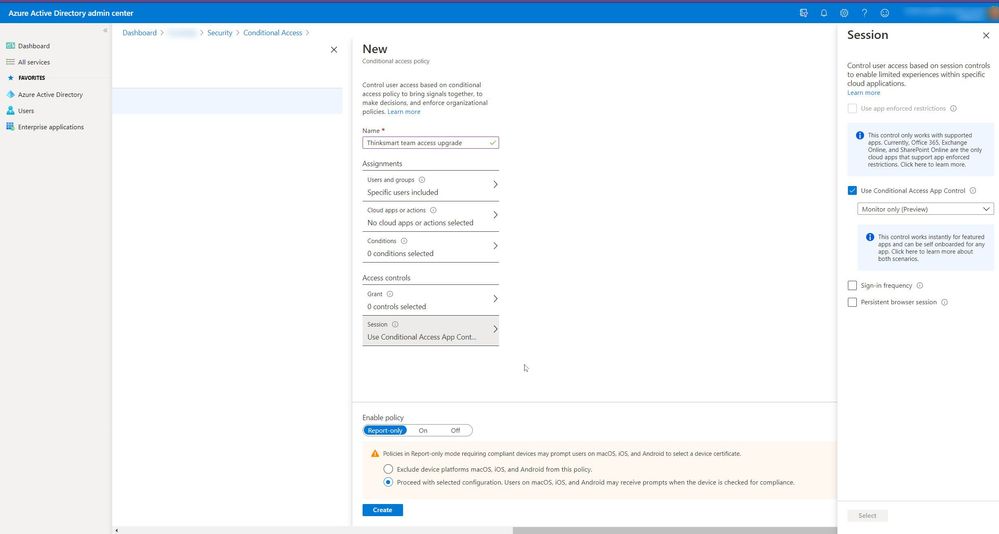This screenshot has width=999, height=534.
Task: Collapse the left sidebar chevron
Action: [x=105, y=31]
